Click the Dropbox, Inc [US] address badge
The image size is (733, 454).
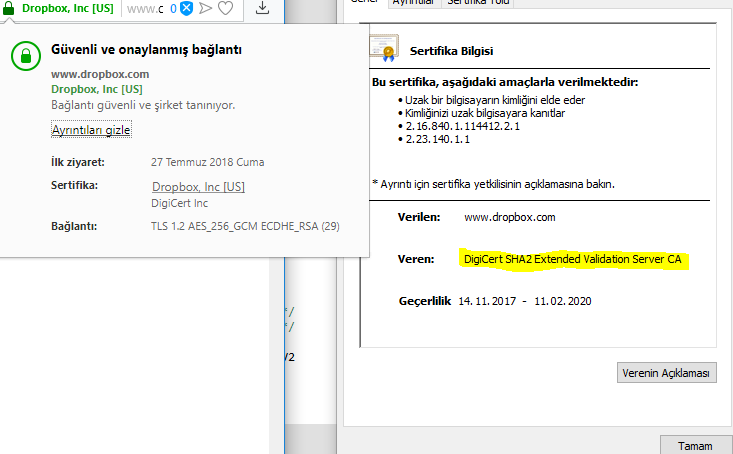pos(68,8)
